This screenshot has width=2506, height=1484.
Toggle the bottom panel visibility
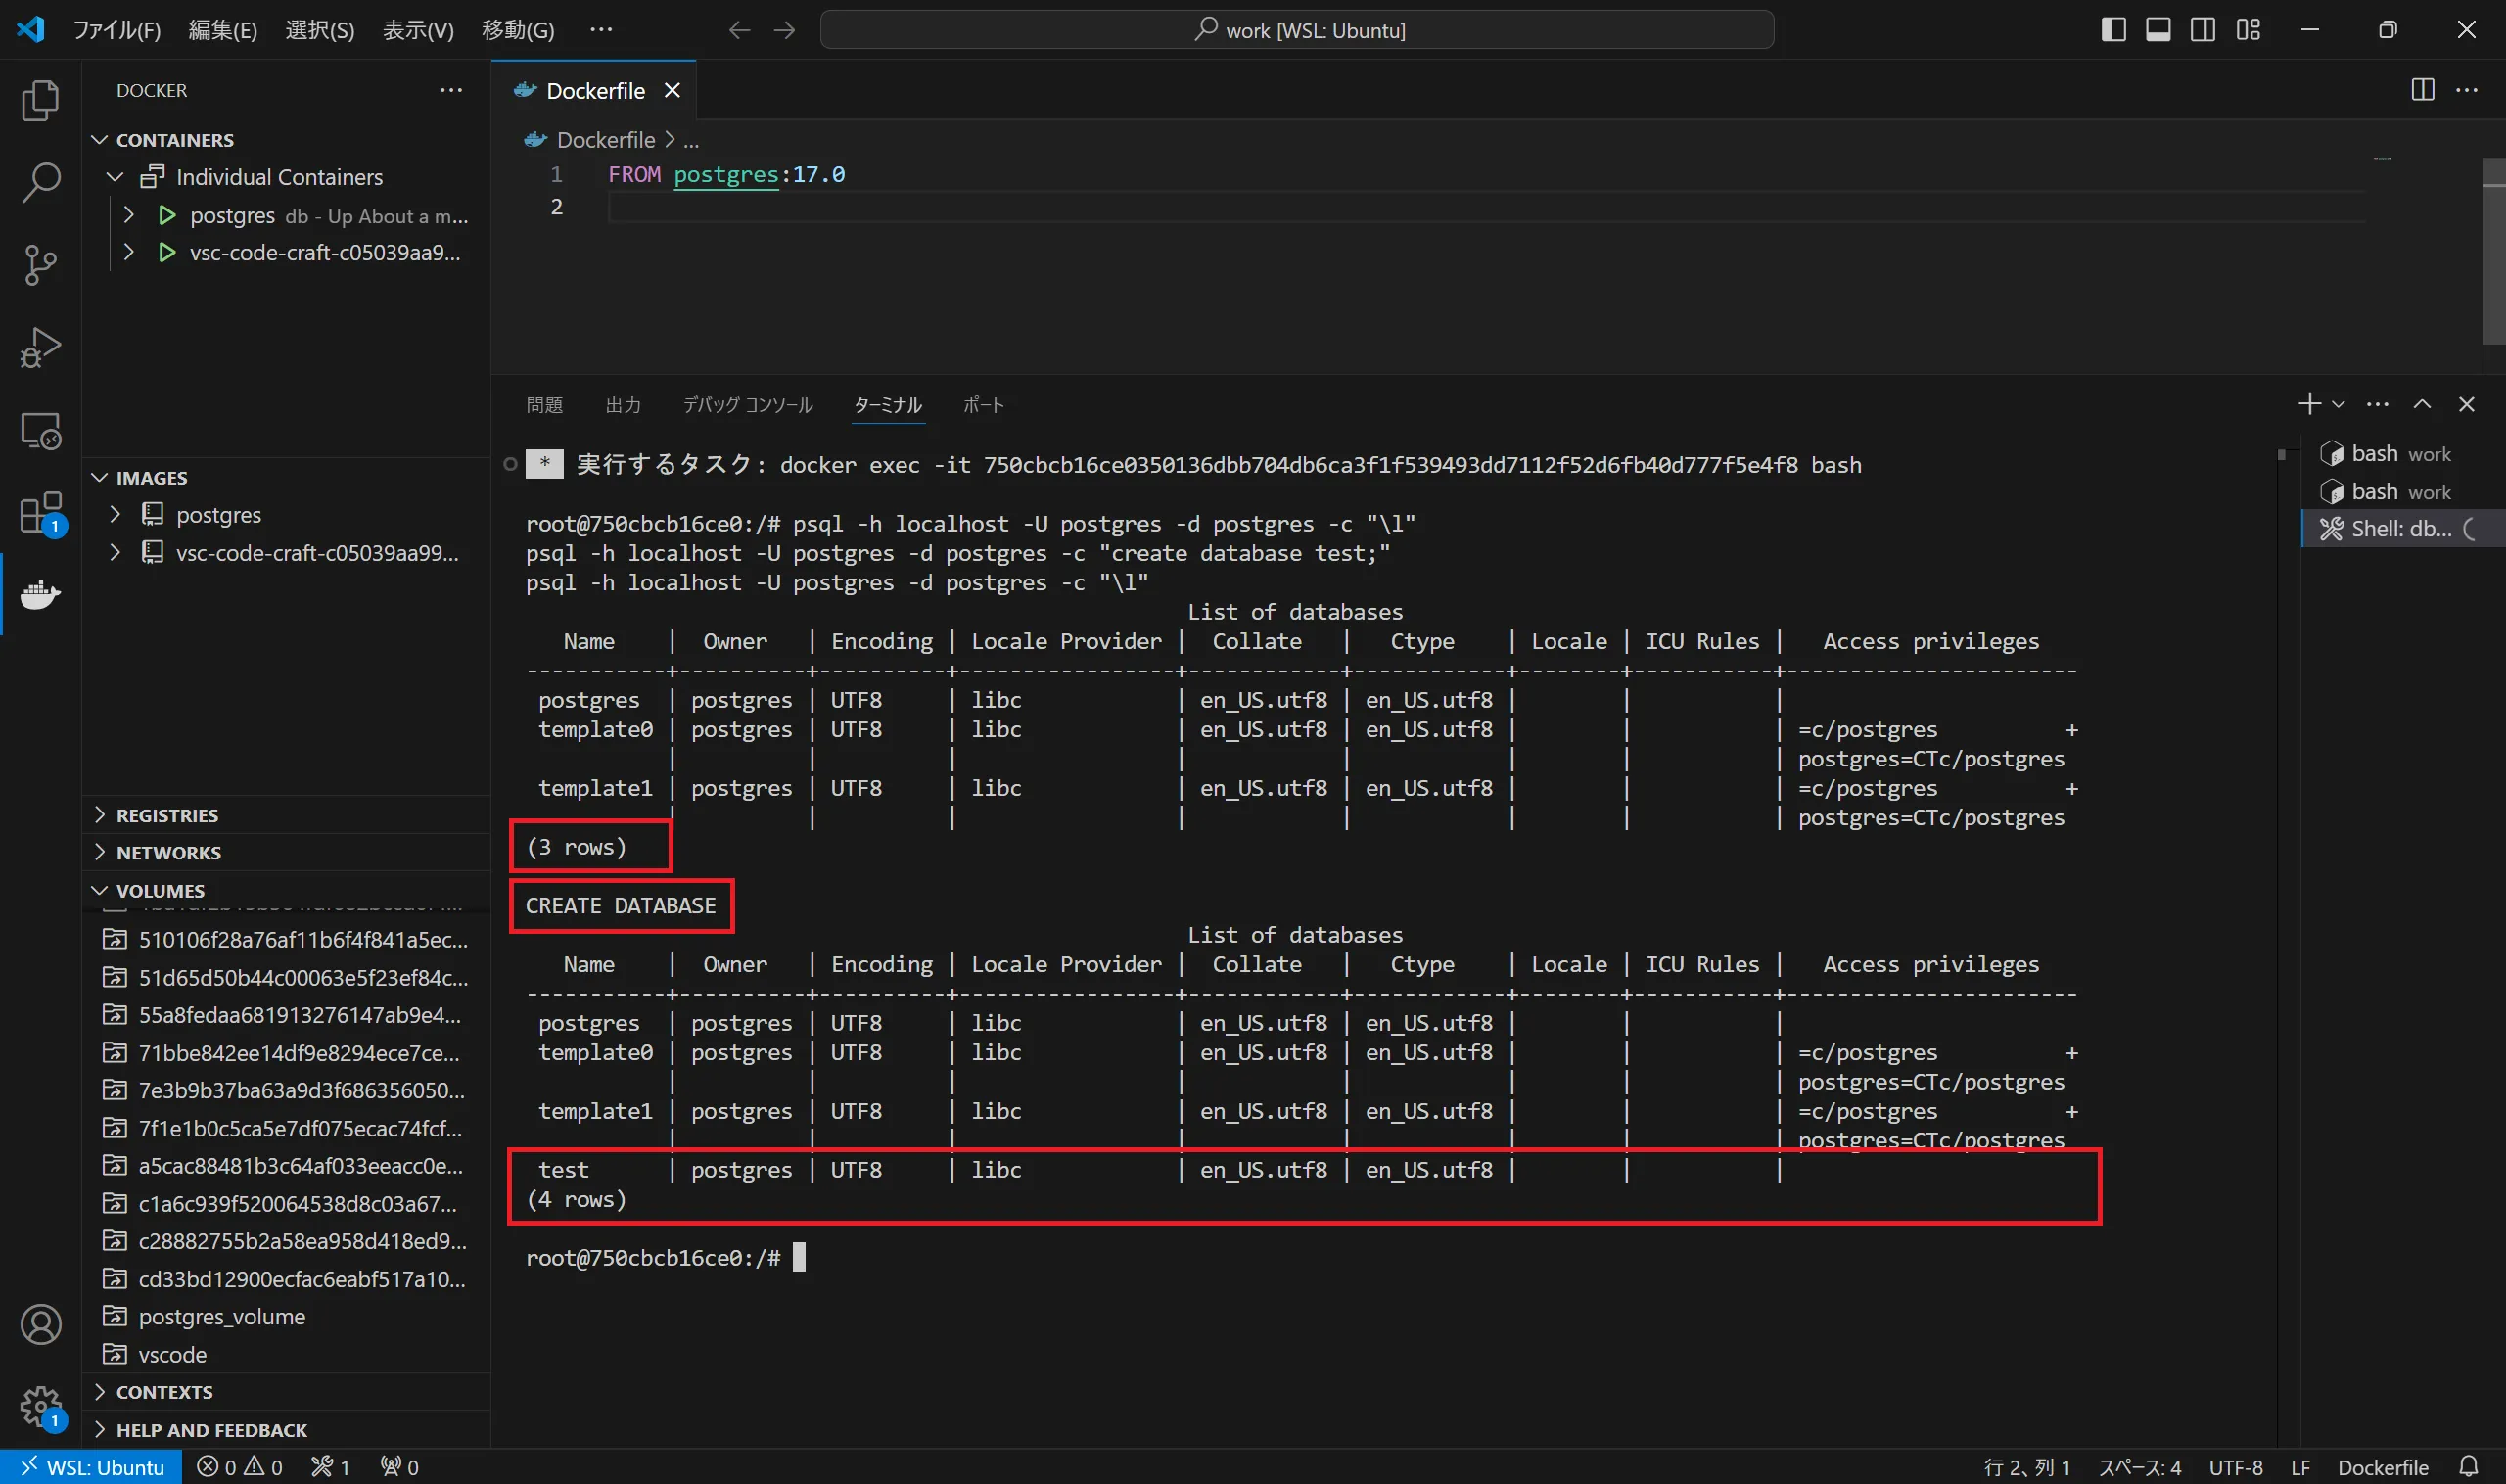click(x=2158, y=30)
